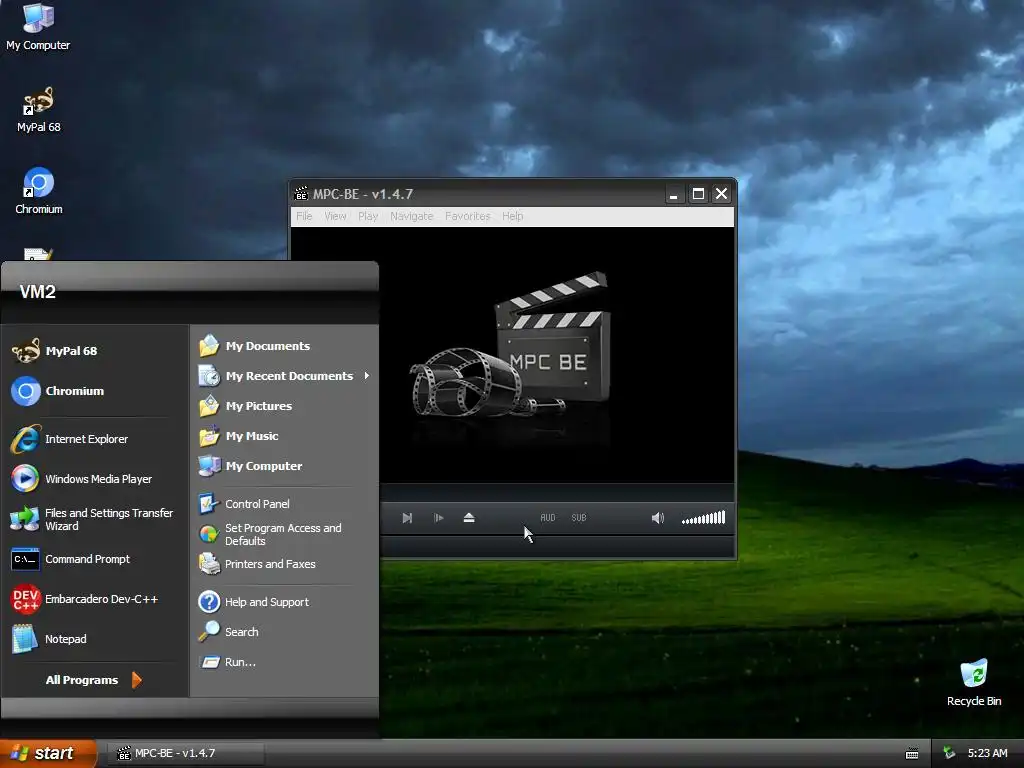Open Control Panel
This screenshot has height=768, width=1024.
(285, 504)
